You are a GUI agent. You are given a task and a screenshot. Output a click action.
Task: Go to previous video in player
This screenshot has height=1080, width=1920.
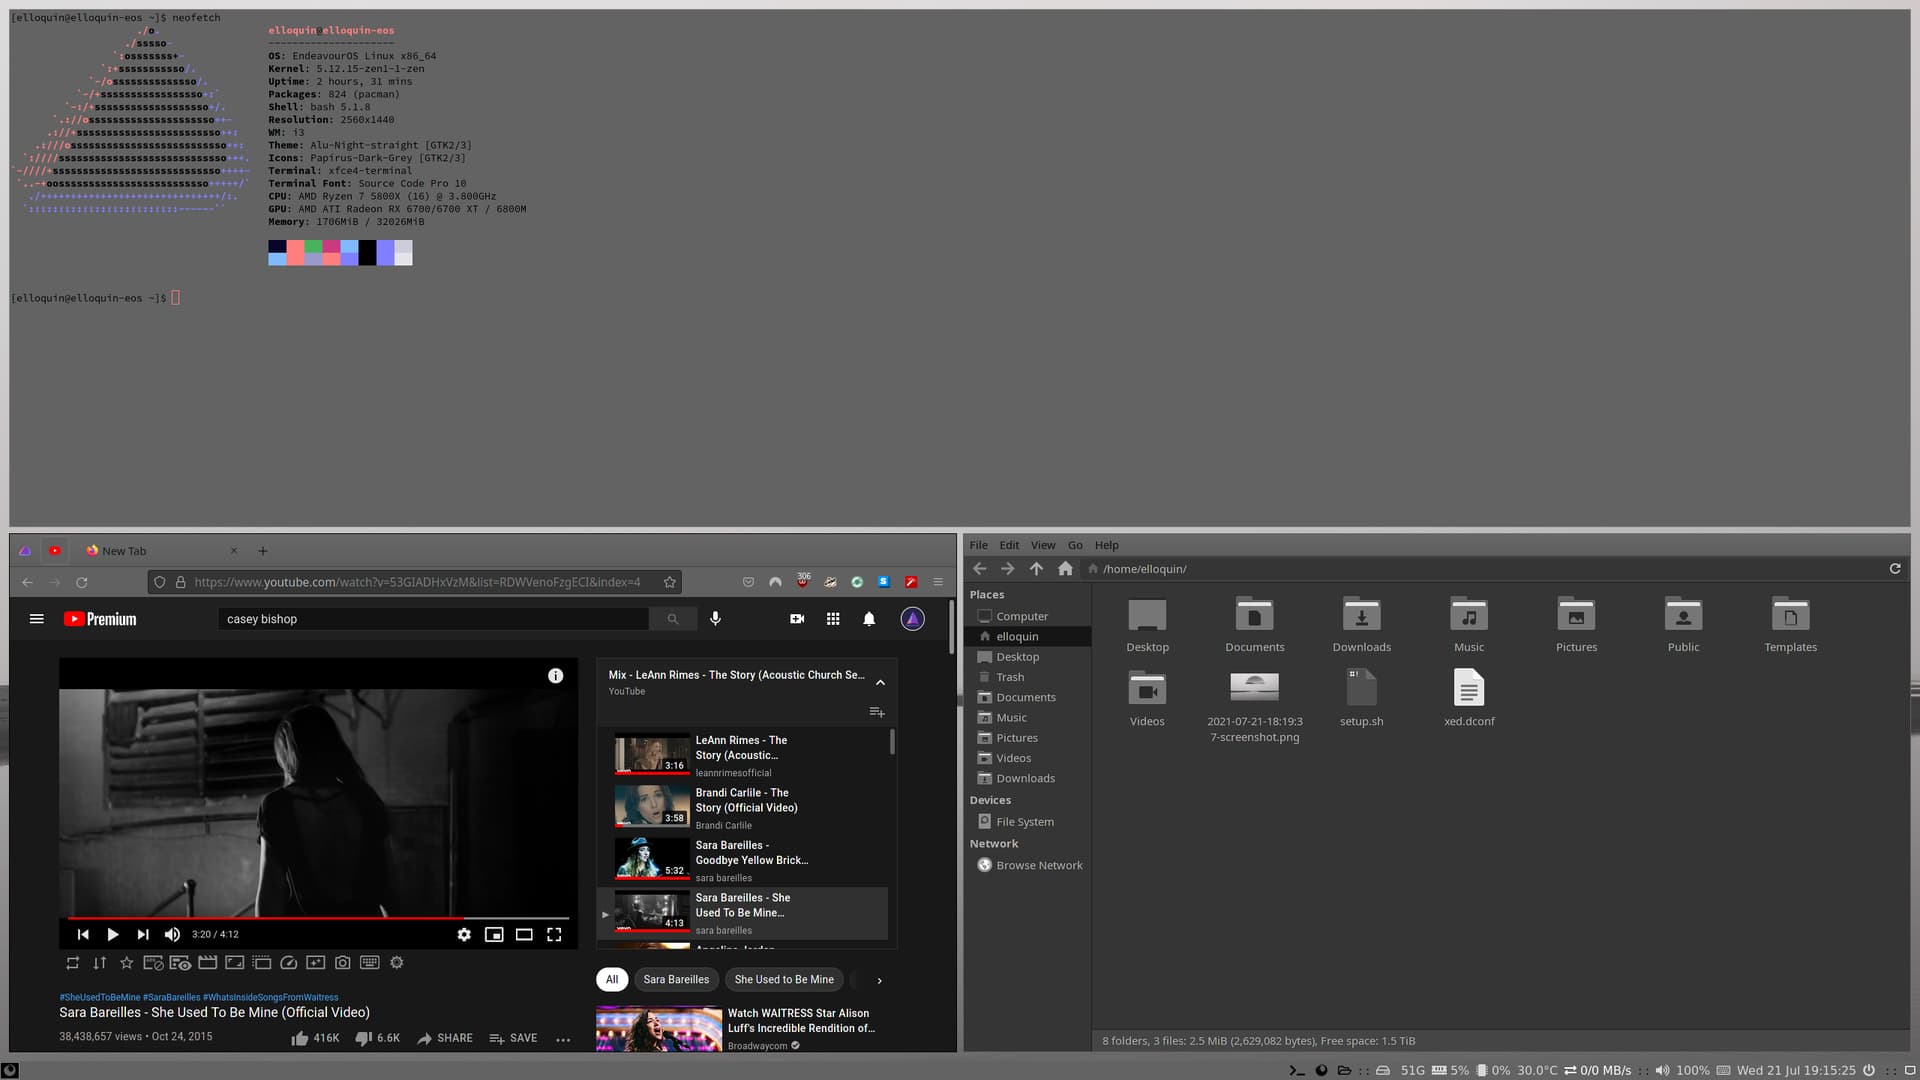pyautogui.click(x=83, y=934)
